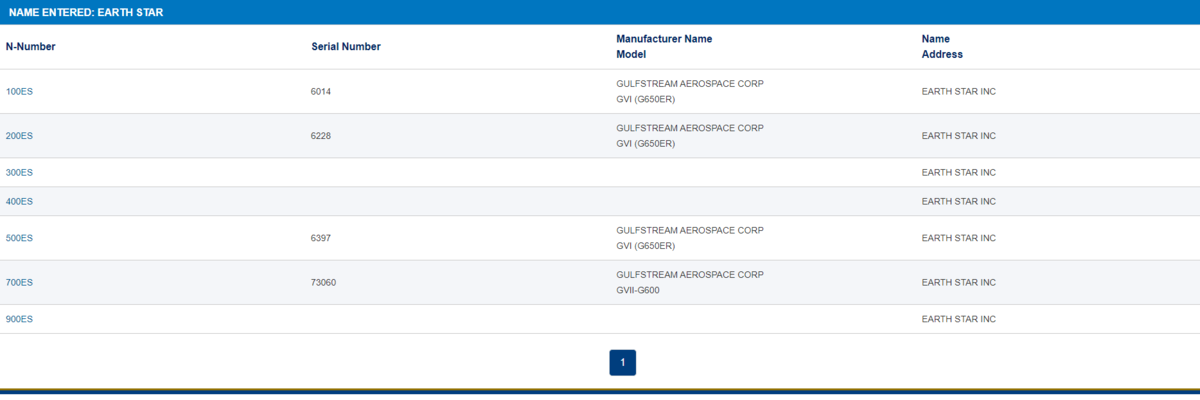
Task: Click the Manufacturer Name column header
Action: click(x=664, y=39)
